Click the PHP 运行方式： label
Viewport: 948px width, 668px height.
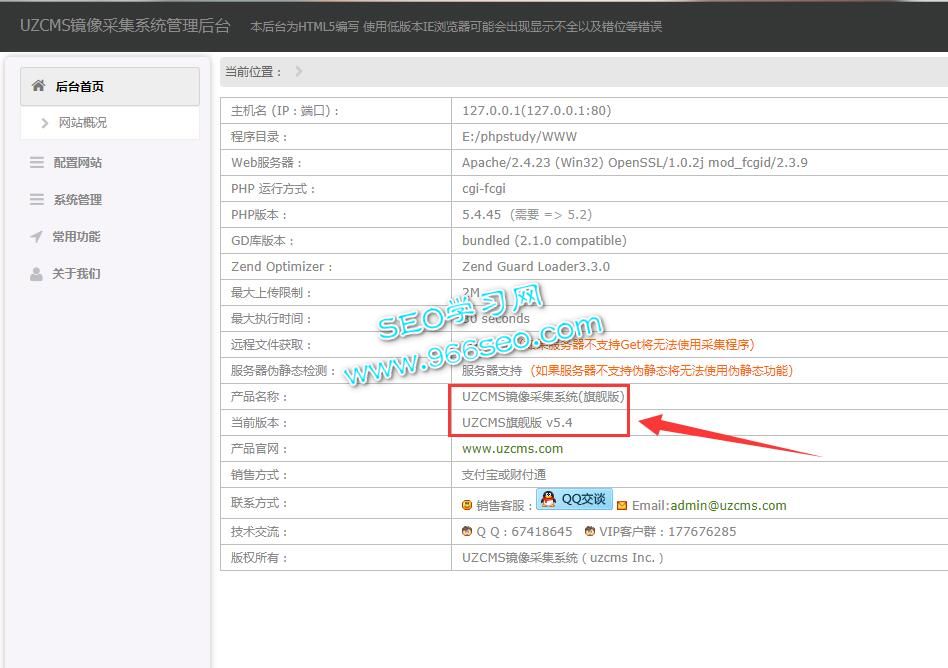point(273,189)
